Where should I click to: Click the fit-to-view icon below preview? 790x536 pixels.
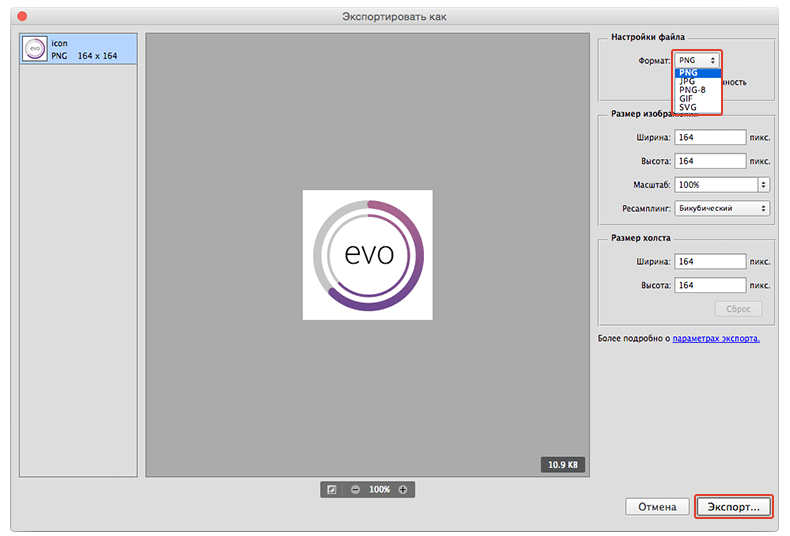(x=332, y=490)
